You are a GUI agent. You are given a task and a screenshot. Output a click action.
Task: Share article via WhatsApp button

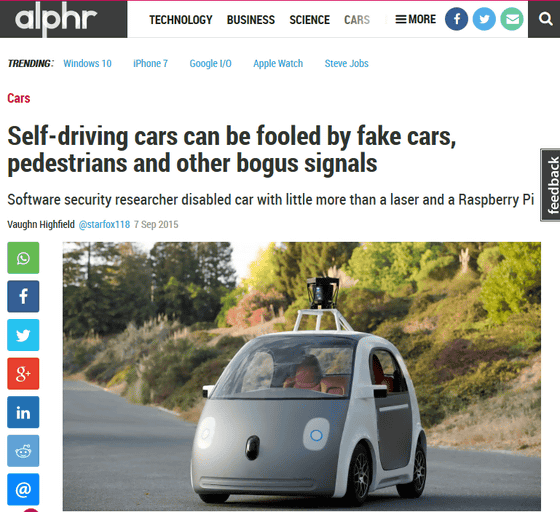point(23,258)
